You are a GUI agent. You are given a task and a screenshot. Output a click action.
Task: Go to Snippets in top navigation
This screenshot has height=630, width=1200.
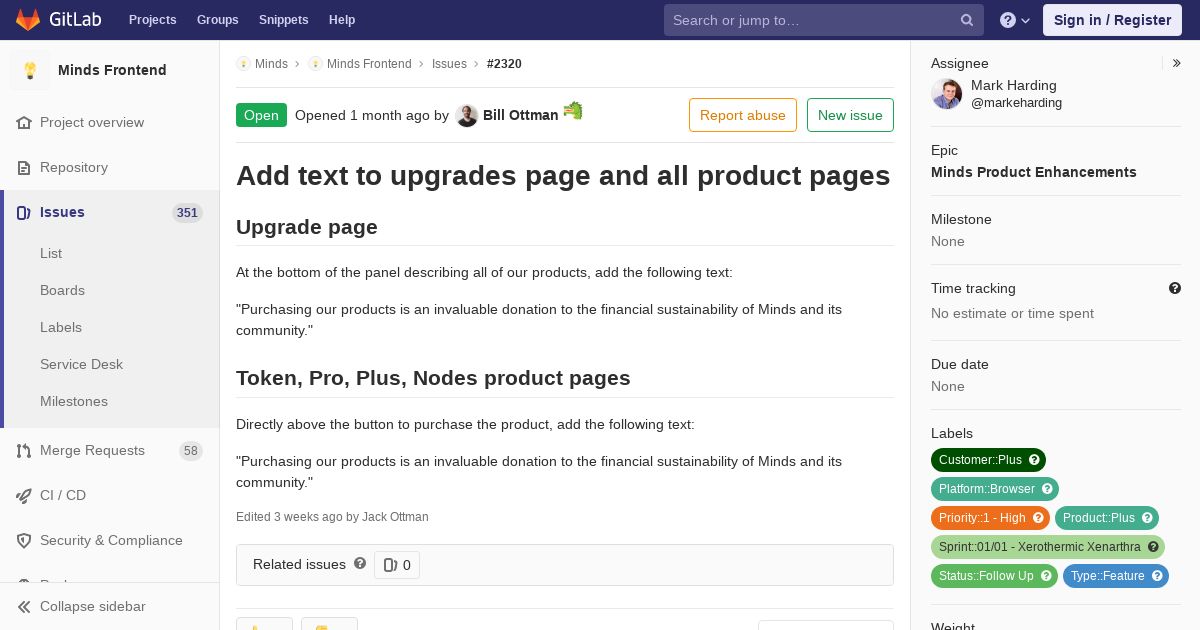click(x=283, y=20)
